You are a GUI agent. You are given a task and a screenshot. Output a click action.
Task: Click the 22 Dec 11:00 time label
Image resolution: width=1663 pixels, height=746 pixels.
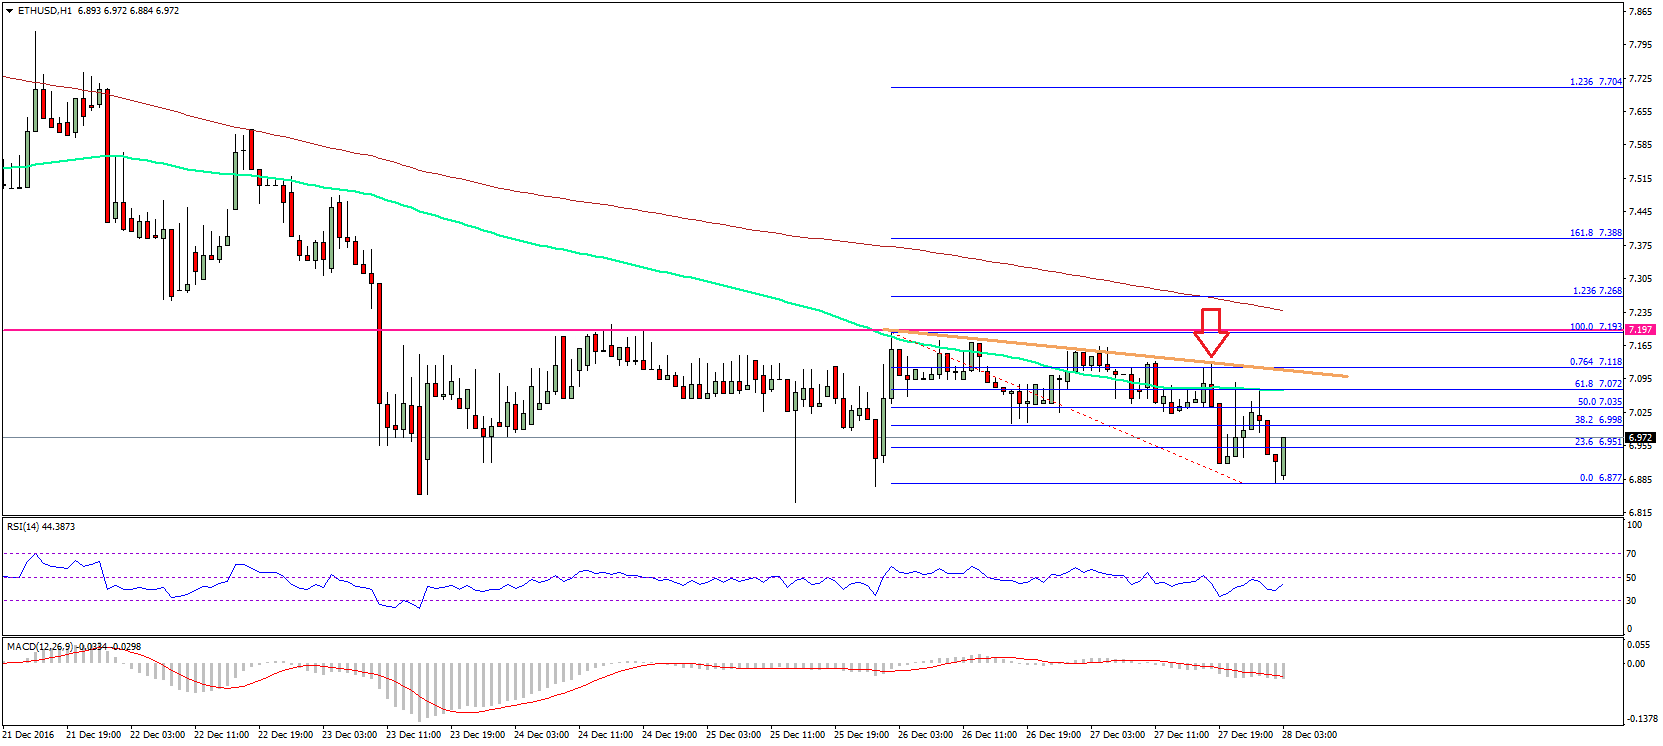pos(221,735)
